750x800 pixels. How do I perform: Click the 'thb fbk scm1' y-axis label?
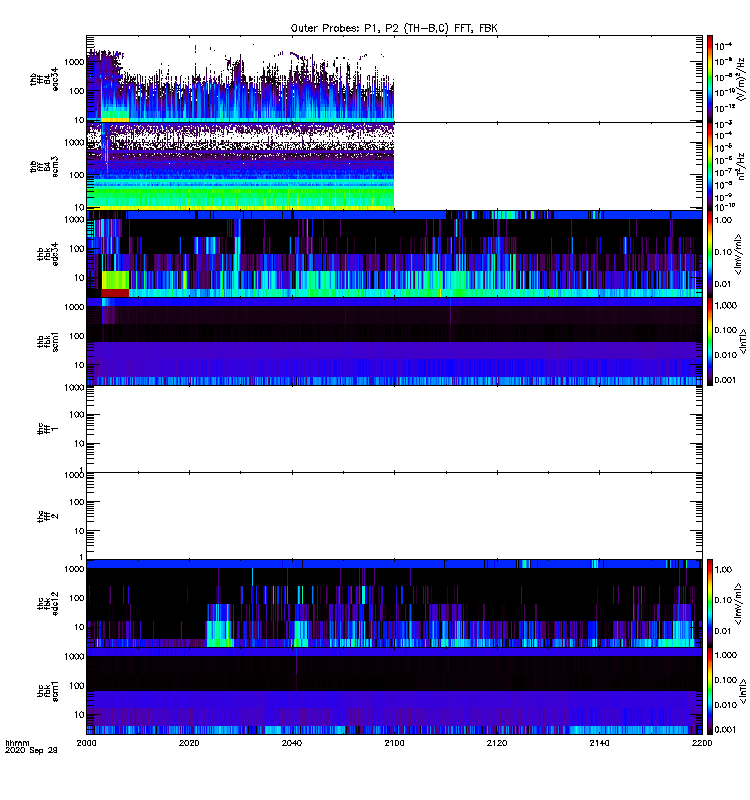(x=48, y=341)
